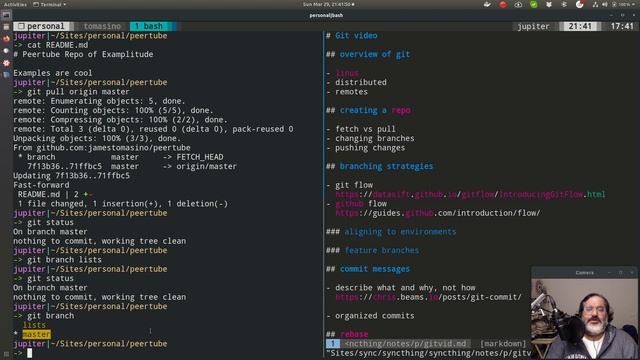Click the round white tray icon with red badge

pyautogui.click(x=580, y=4)
